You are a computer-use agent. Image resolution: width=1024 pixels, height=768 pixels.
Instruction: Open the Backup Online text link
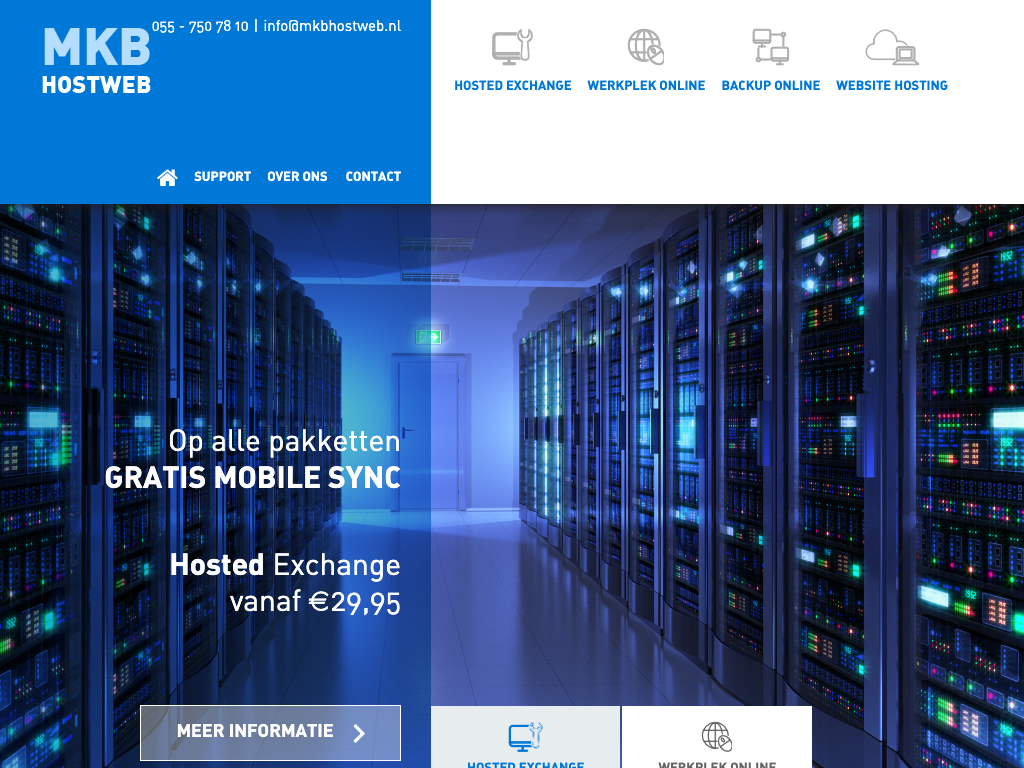pyautogui.click(x=770, y=86)
